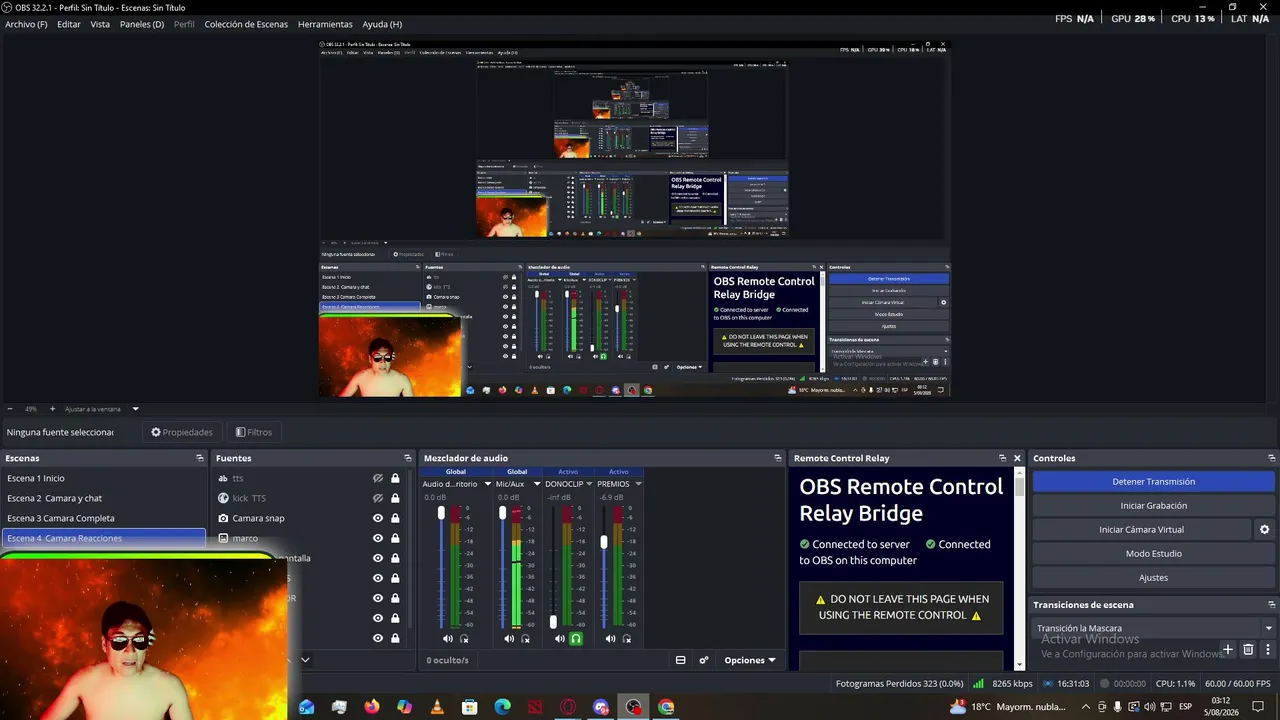Open the Mic/Aux channel dropdown
This screenshot has height=720, width=1280.
point(538,484)
